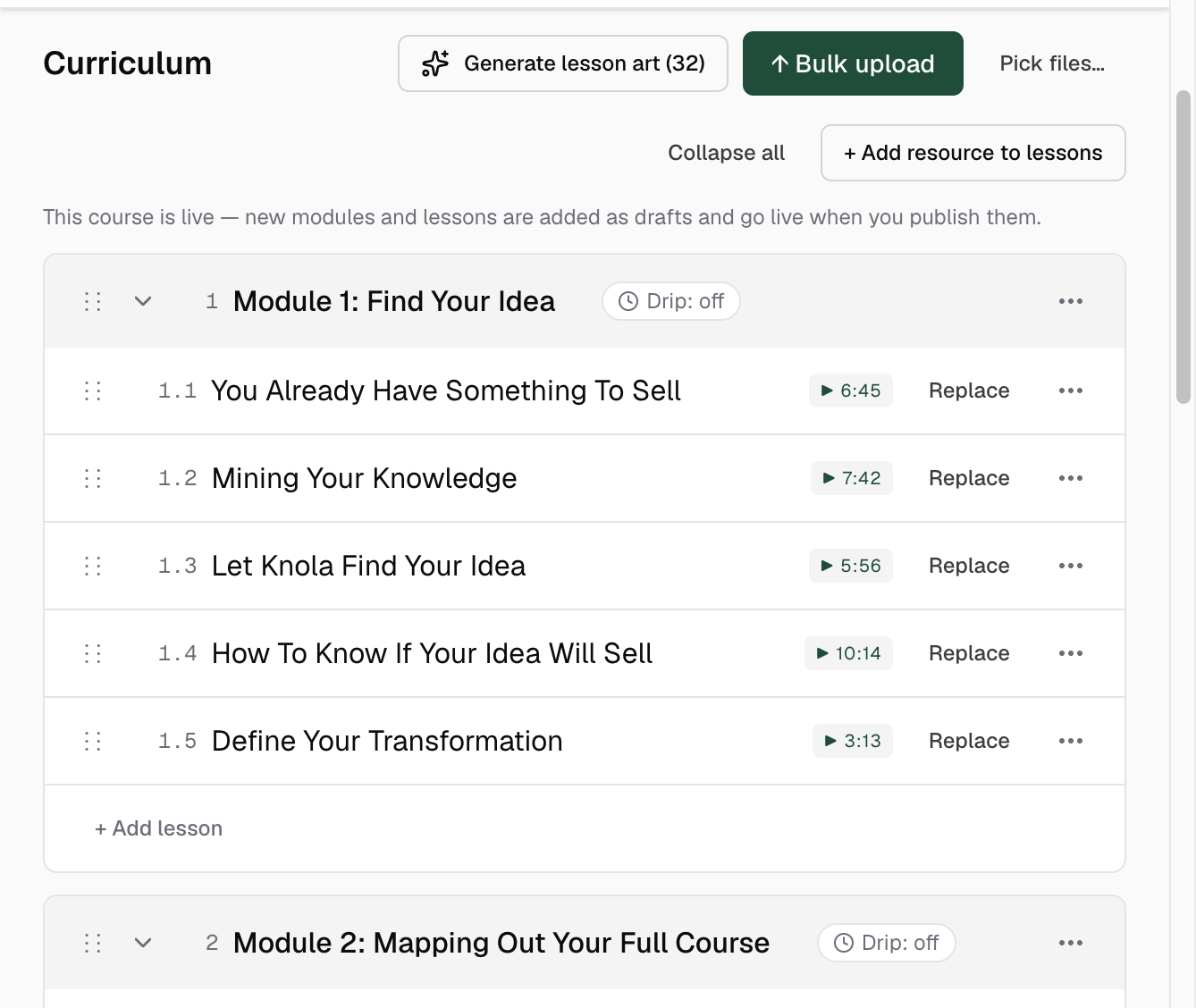The height and width of the screenshot is (1008, 1196).
Task: Grab the drag handle for Module 1
Action: tap(92, 301)
